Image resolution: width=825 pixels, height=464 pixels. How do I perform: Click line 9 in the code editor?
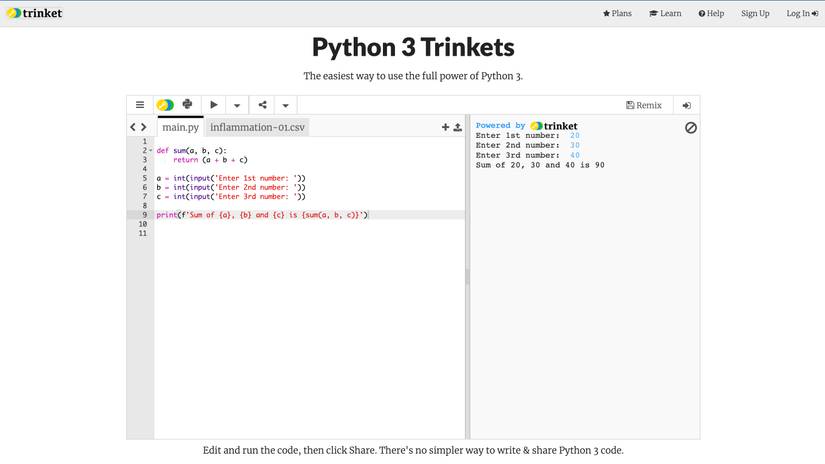(x=300, y=215)
